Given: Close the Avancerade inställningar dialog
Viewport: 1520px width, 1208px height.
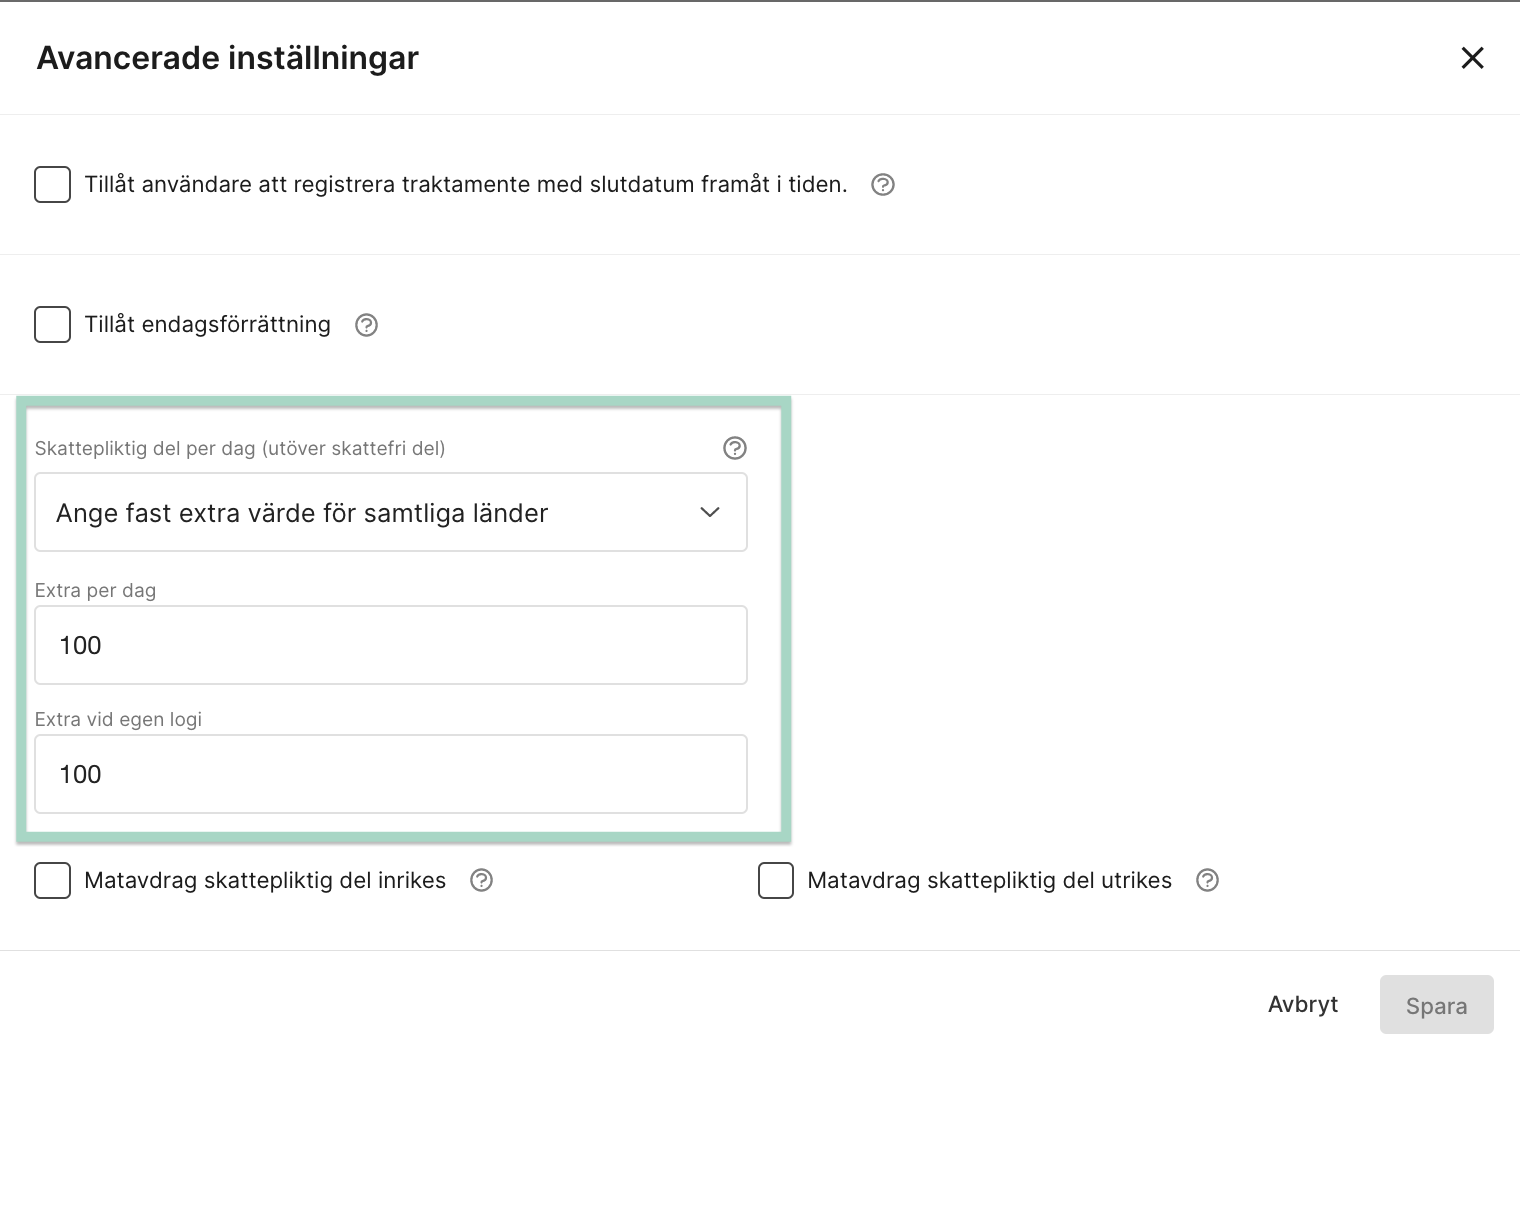Looking at the screenshot, I should coord(1472,58).
